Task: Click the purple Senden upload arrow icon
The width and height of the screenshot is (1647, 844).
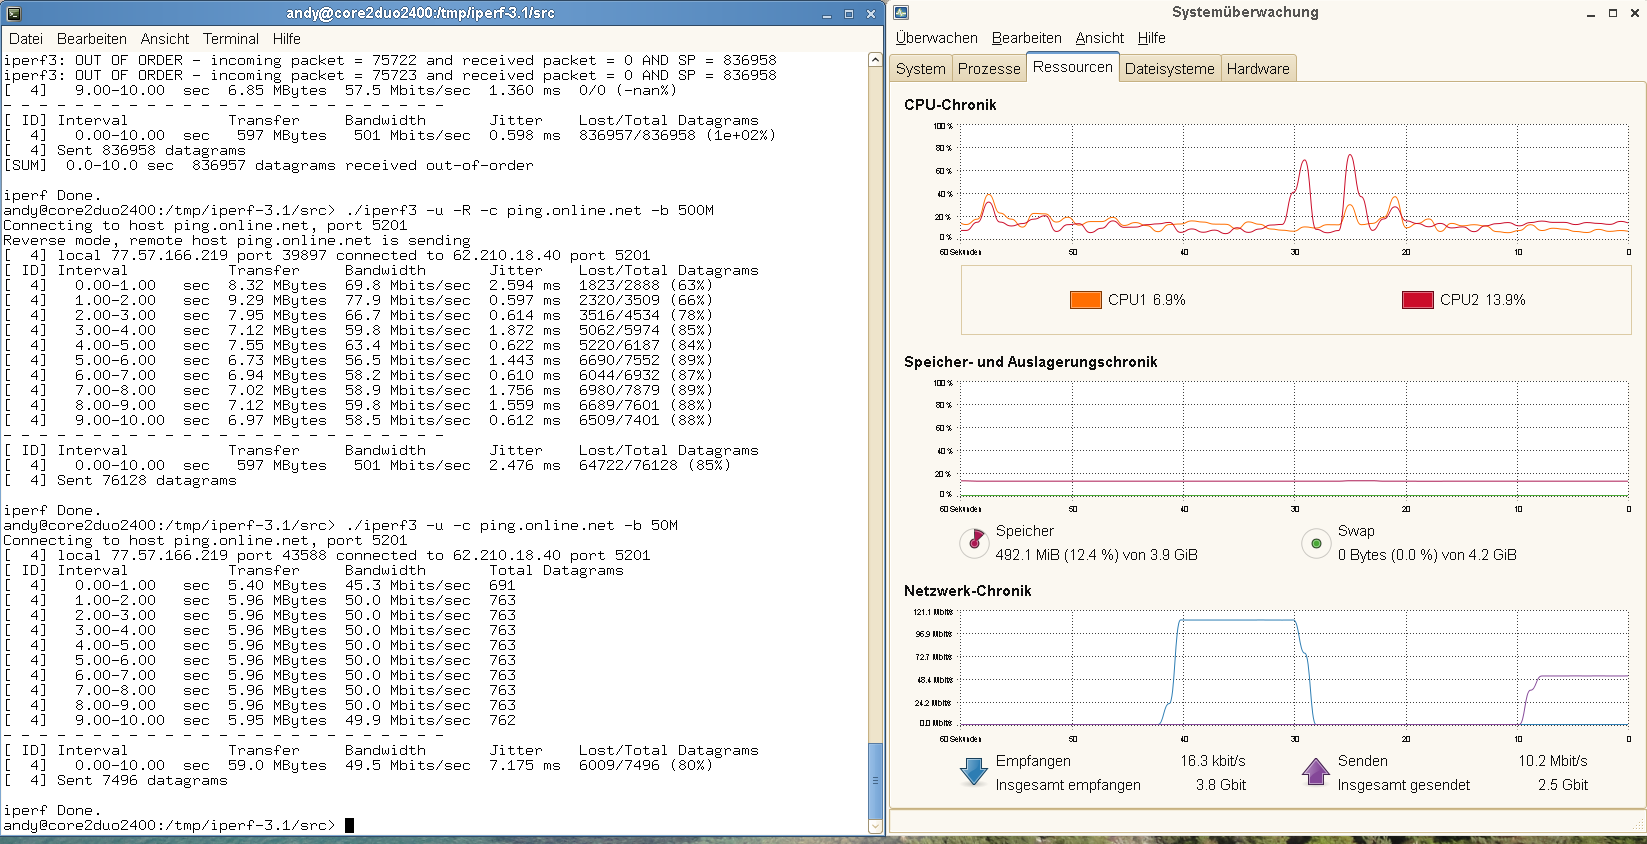Action: (1316, 772)
